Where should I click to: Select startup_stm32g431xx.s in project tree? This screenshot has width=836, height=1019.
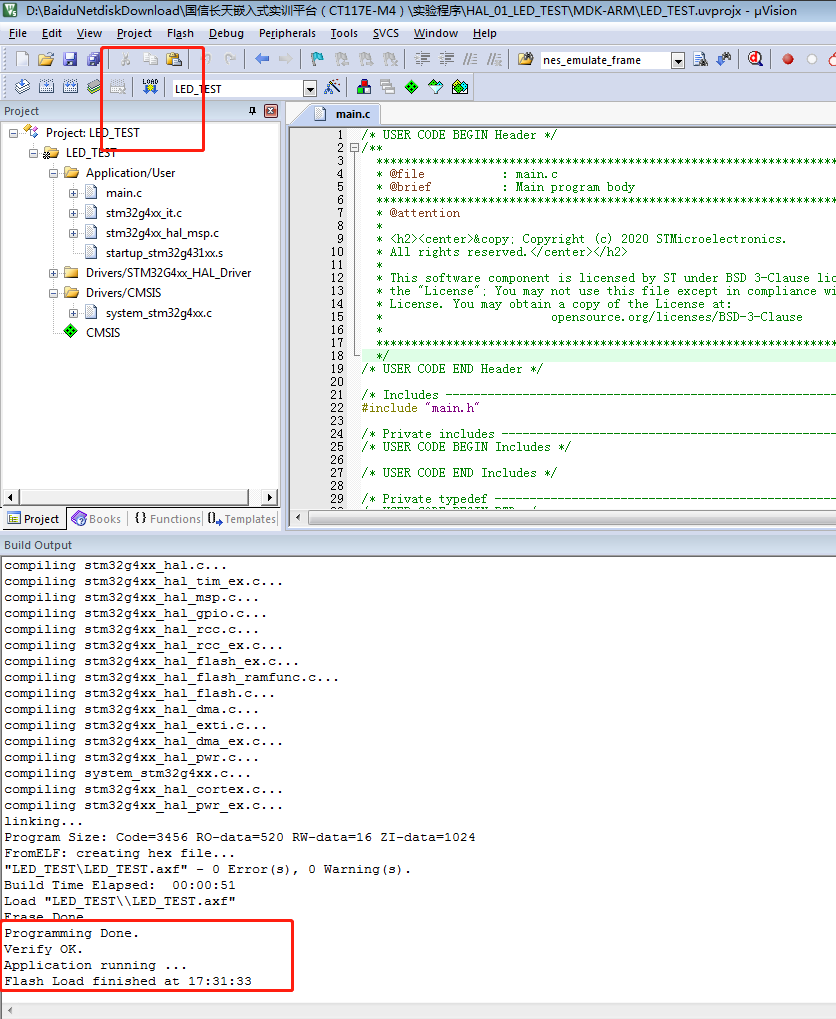point(164,253)
